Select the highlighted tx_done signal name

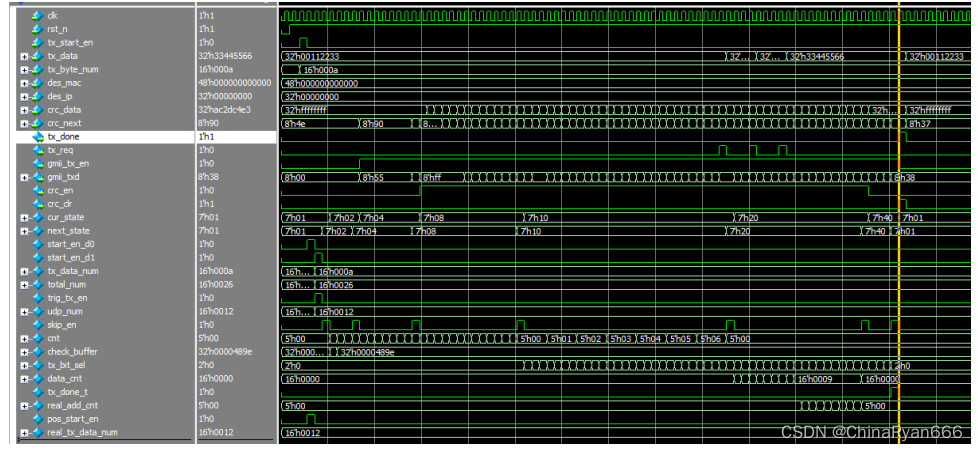pyautogui.click(x=63, y=137)
